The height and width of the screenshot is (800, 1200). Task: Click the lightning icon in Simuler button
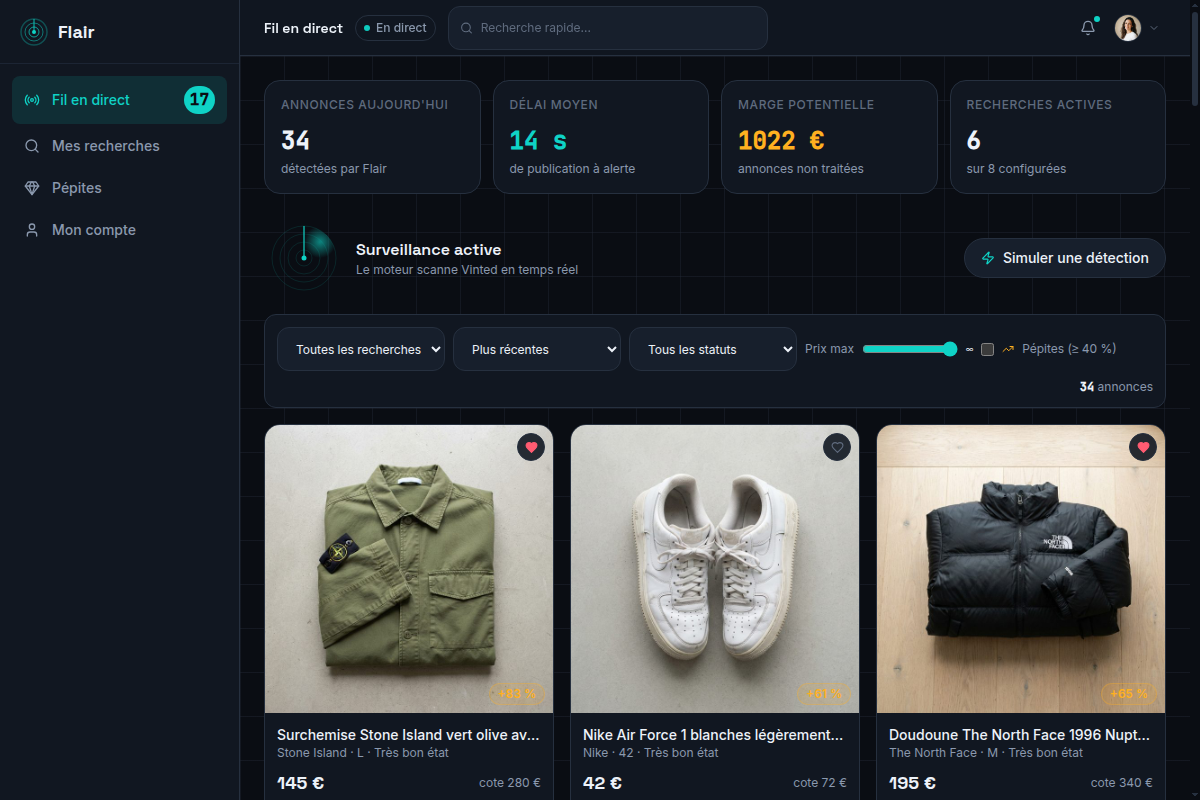(988, 258)
